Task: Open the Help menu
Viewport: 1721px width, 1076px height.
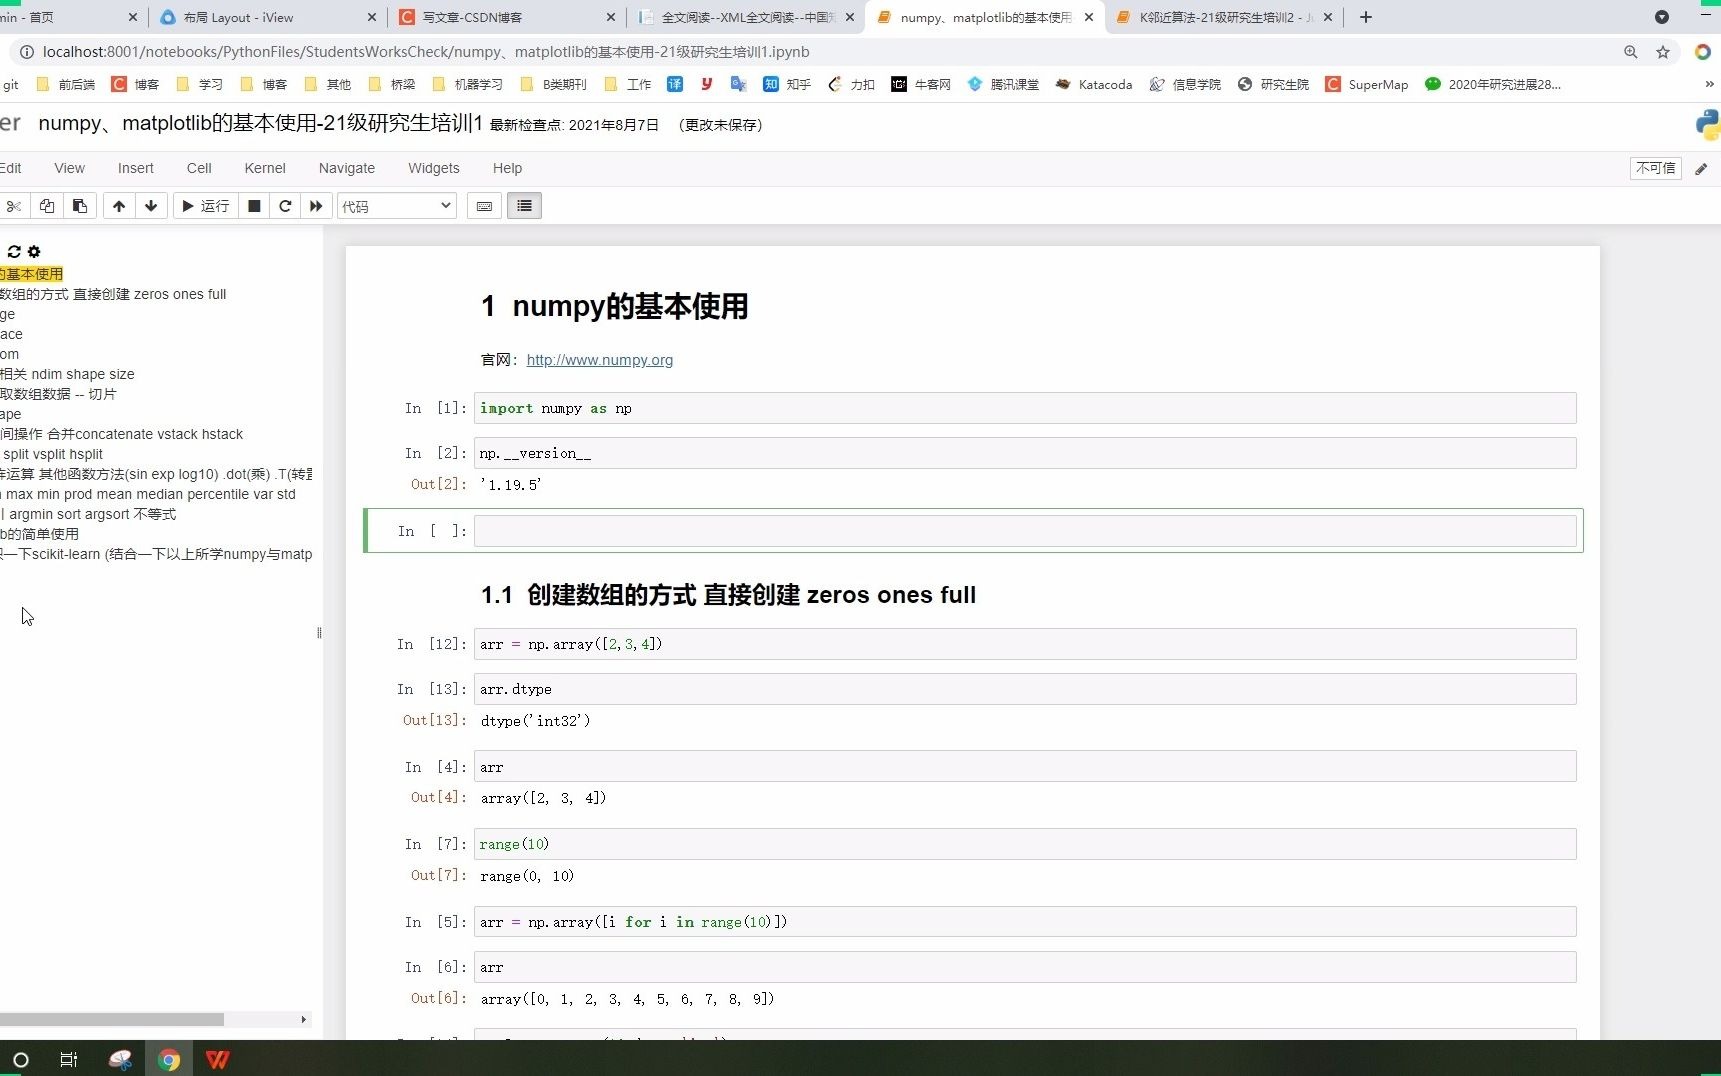Action: 507,168
